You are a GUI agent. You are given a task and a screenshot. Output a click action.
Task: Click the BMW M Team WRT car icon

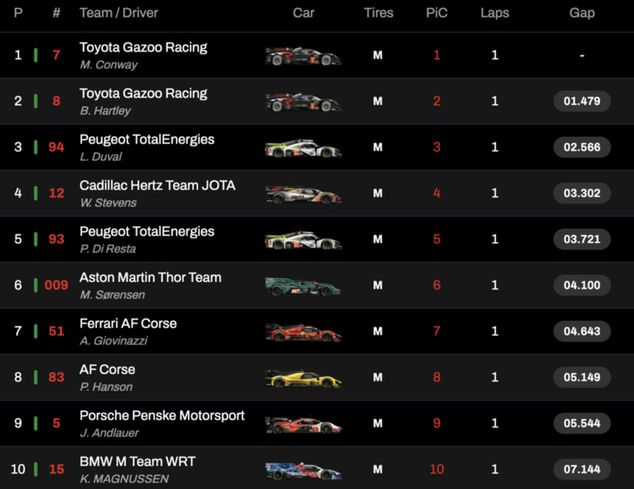[x=303, y=470]
